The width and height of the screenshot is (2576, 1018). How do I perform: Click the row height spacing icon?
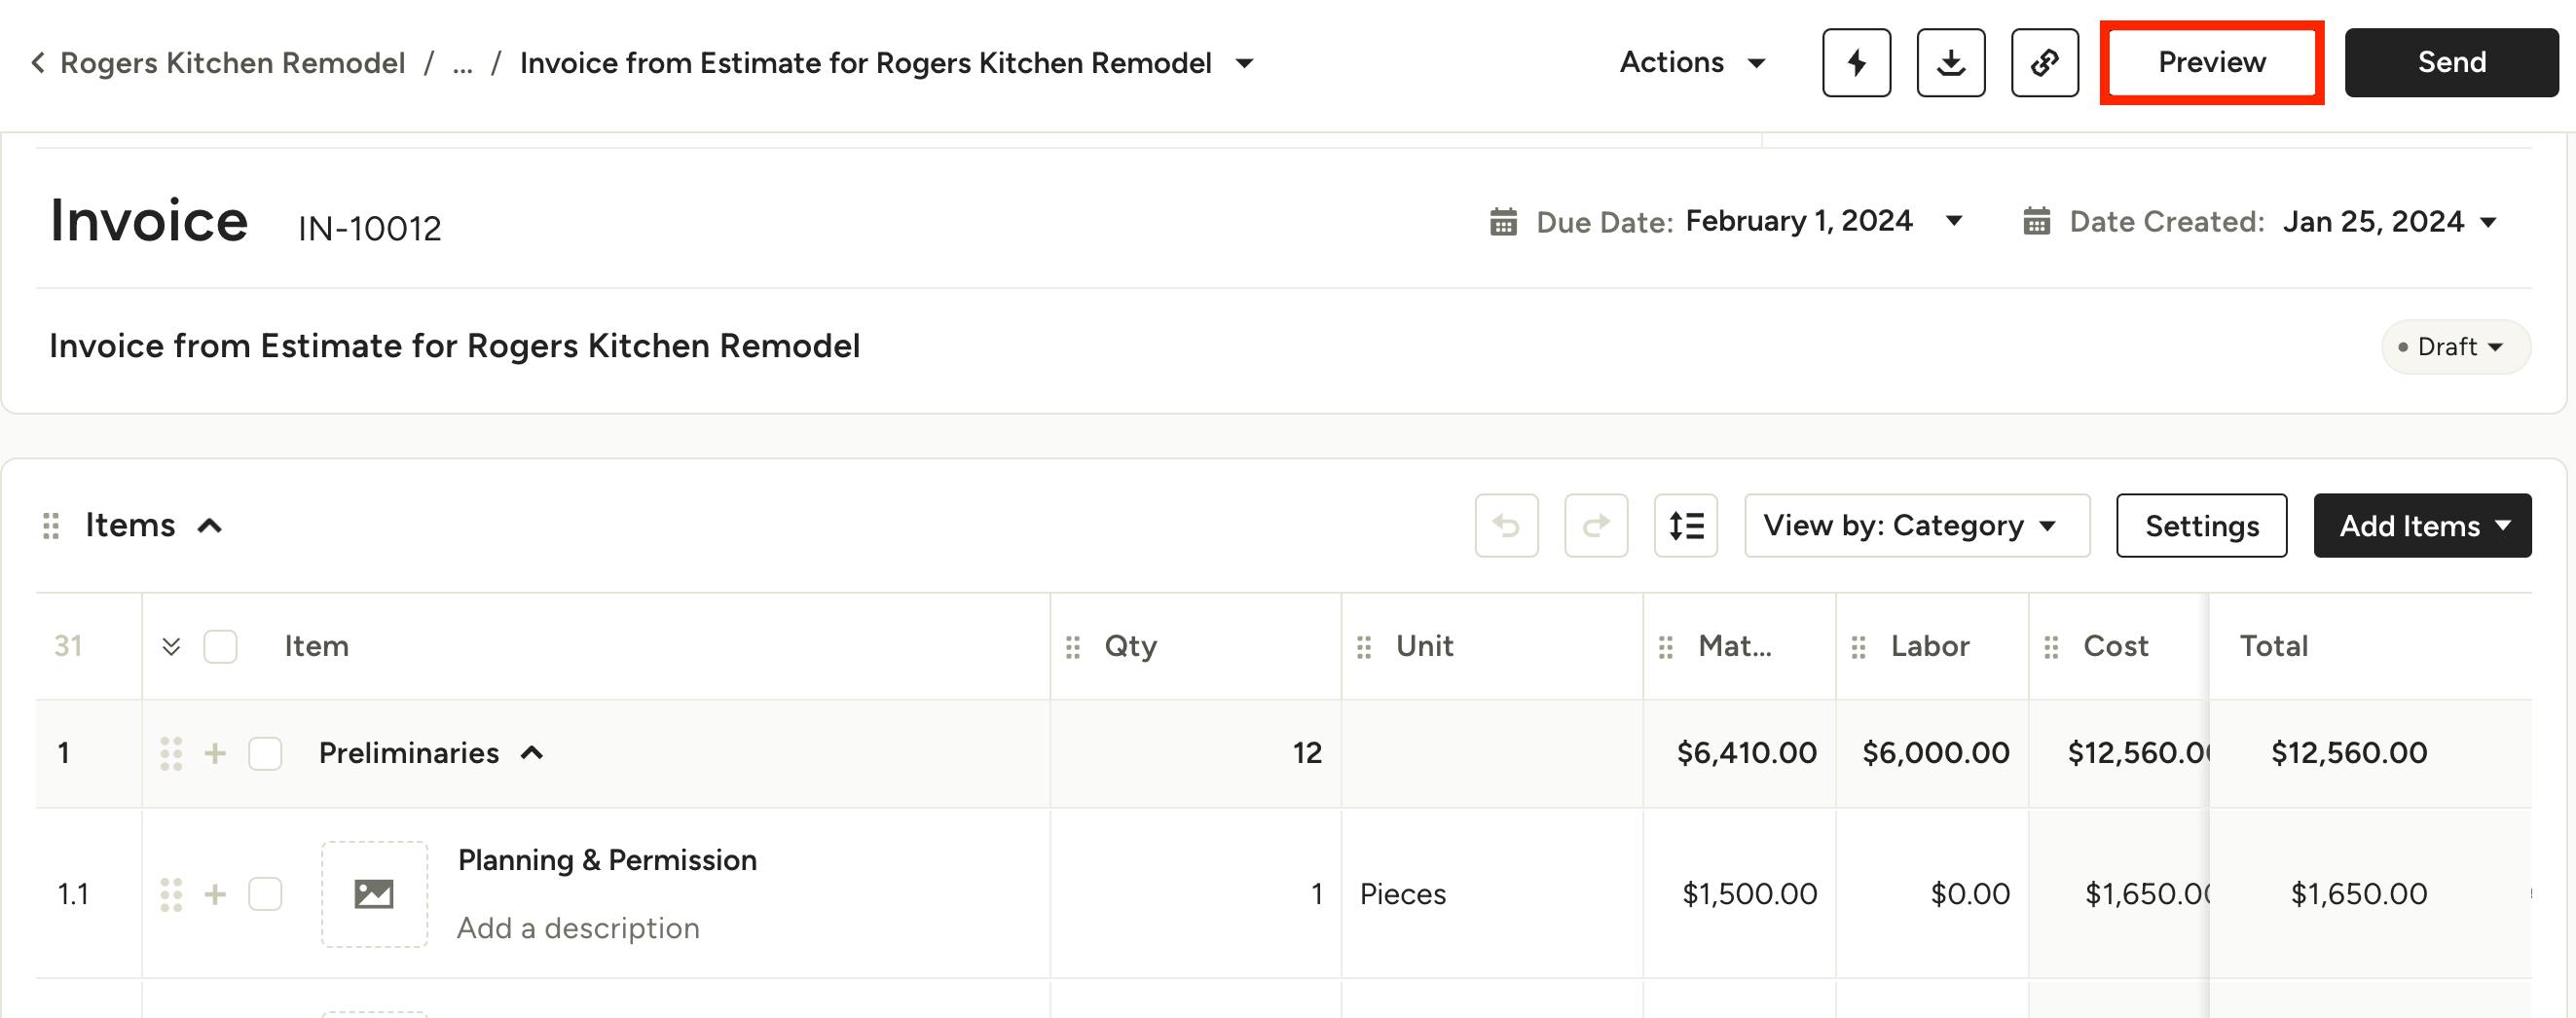pyautogui.click(x=1686, y=525)
